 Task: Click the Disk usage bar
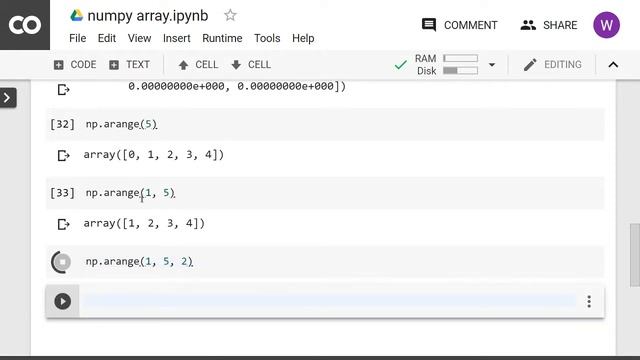click(x=460, y=71)
